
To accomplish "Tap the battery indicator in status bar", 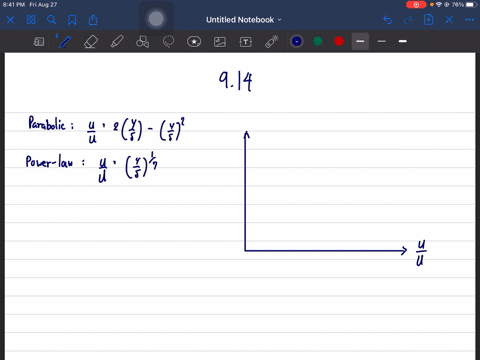I will tap(470, 5).
